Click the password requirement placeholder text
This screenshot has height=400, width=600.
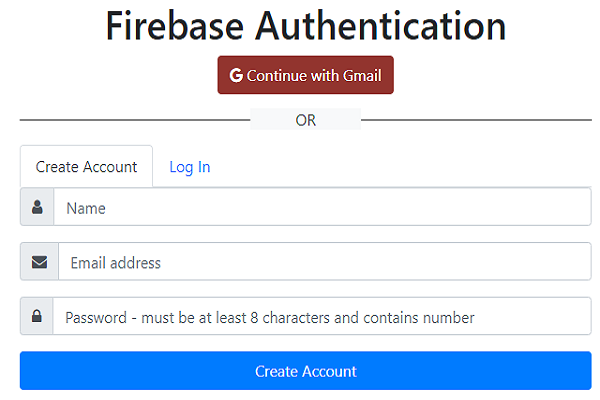tap(270, 318)
